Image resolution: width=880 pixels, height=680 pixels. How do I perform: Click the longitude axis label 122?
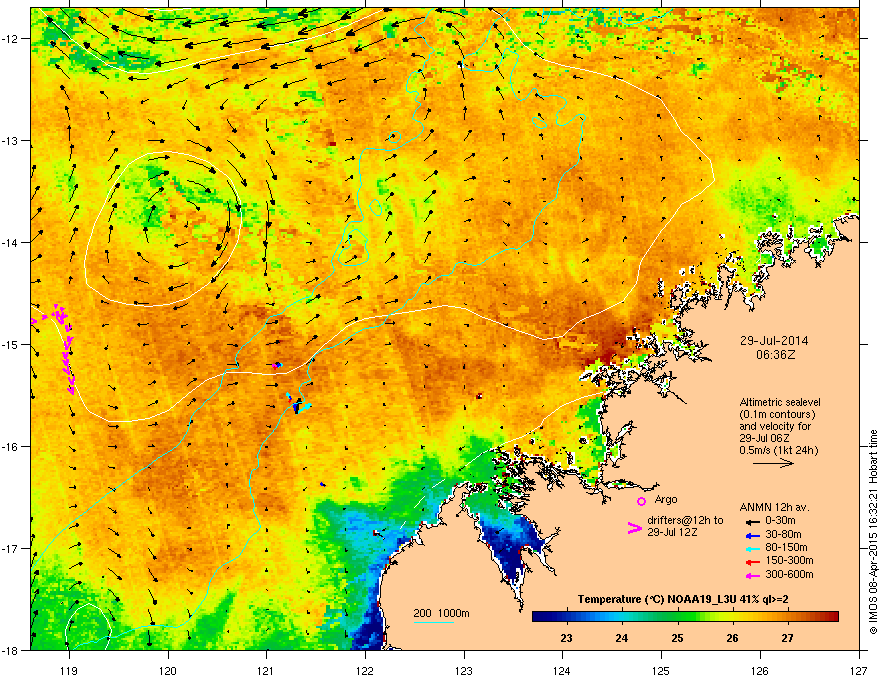[365, 671]
